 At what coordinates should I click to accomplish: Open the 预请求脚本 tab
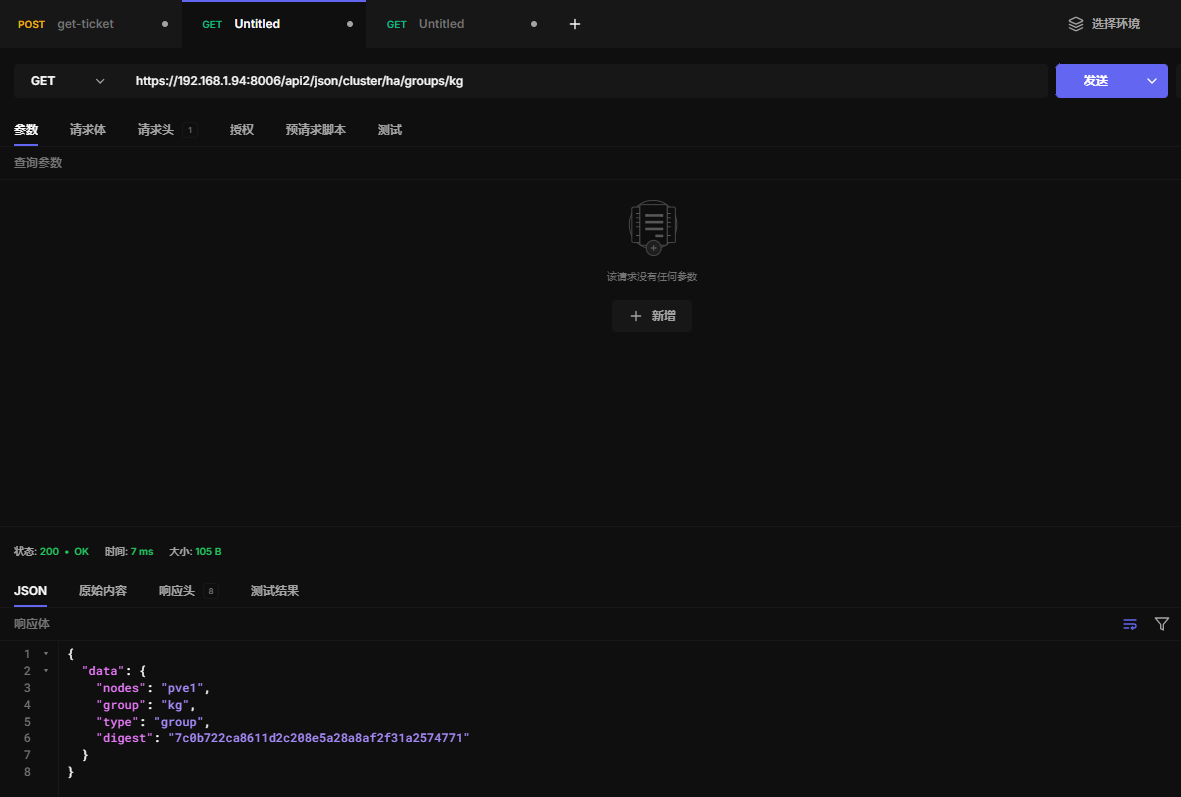(x=315, y=130)
